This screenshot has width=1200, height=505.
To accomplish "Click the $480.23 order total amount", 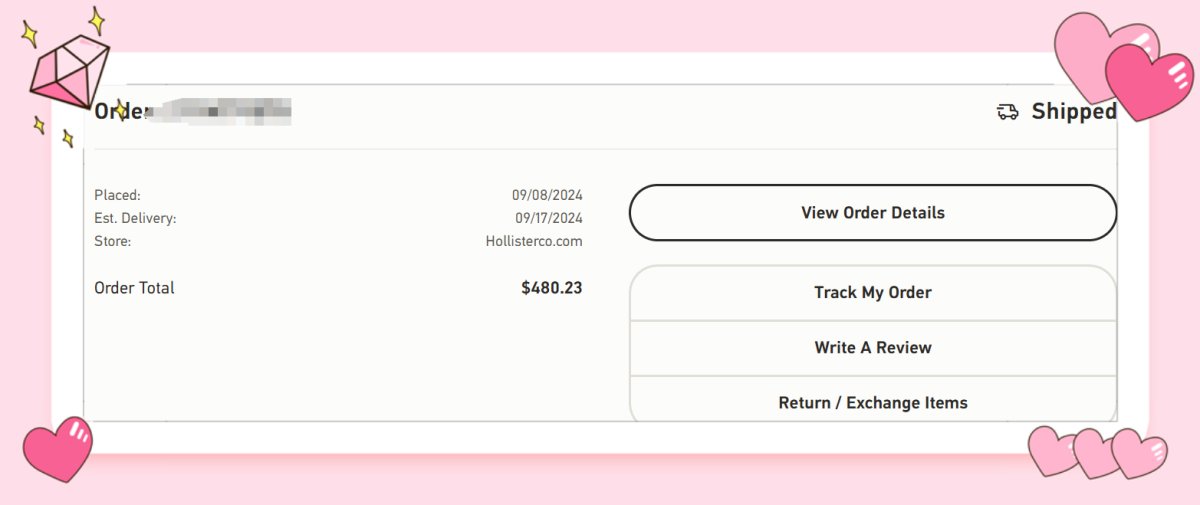I will click(551, 288).
